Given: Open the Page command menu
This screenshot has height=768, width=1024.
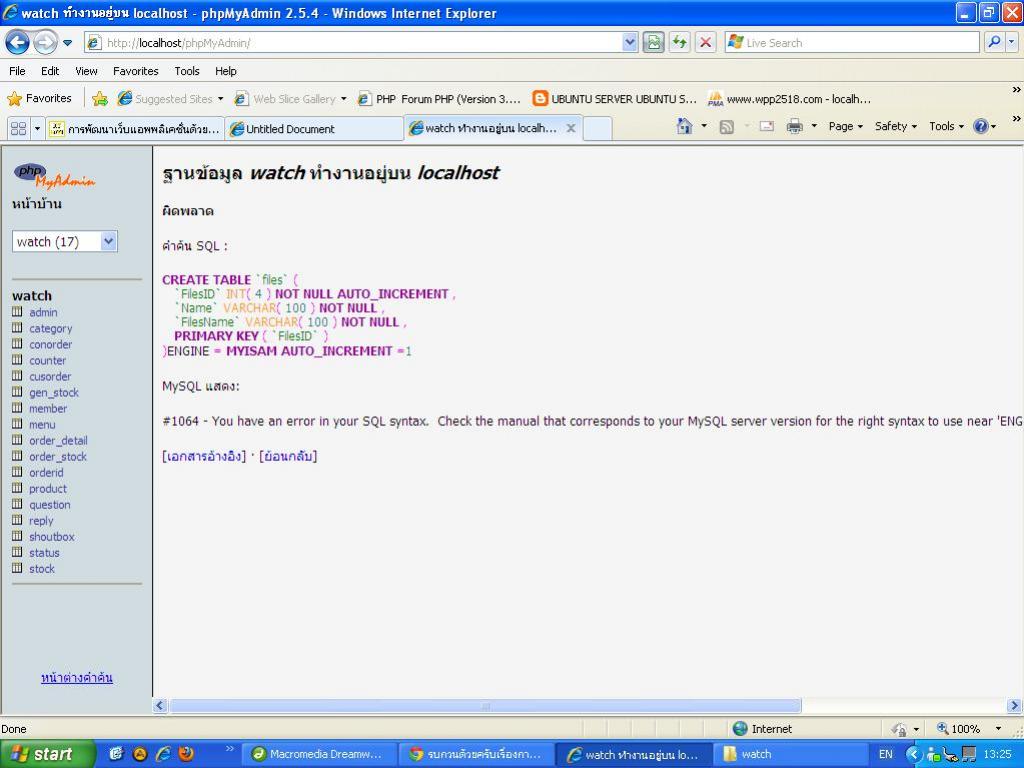Looking at the screenshot, I should (846, 126).
